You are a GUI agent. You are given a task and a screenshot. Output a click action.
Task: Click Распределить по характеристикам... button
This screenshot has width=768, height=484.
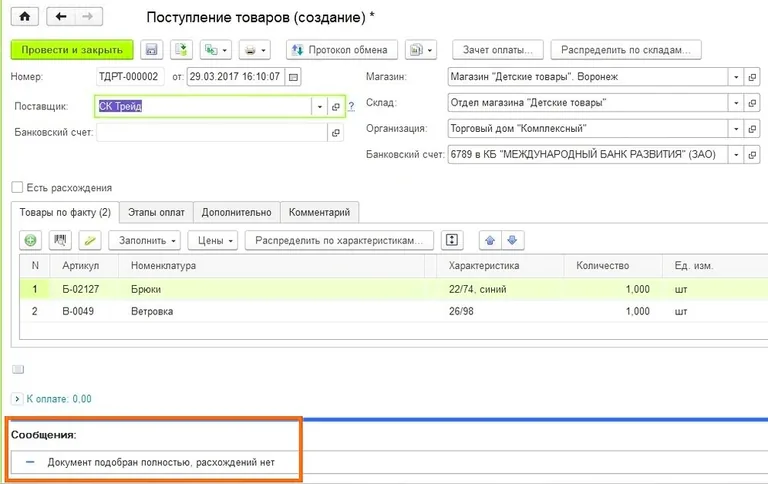pyautogui.click(x=339, y=241)
